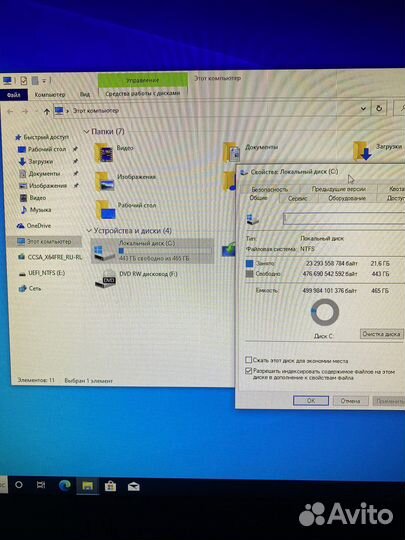Toggle Разрешить индексировать содержимое файлов checkbox
The image size is (405, 540).
point(248,371)
